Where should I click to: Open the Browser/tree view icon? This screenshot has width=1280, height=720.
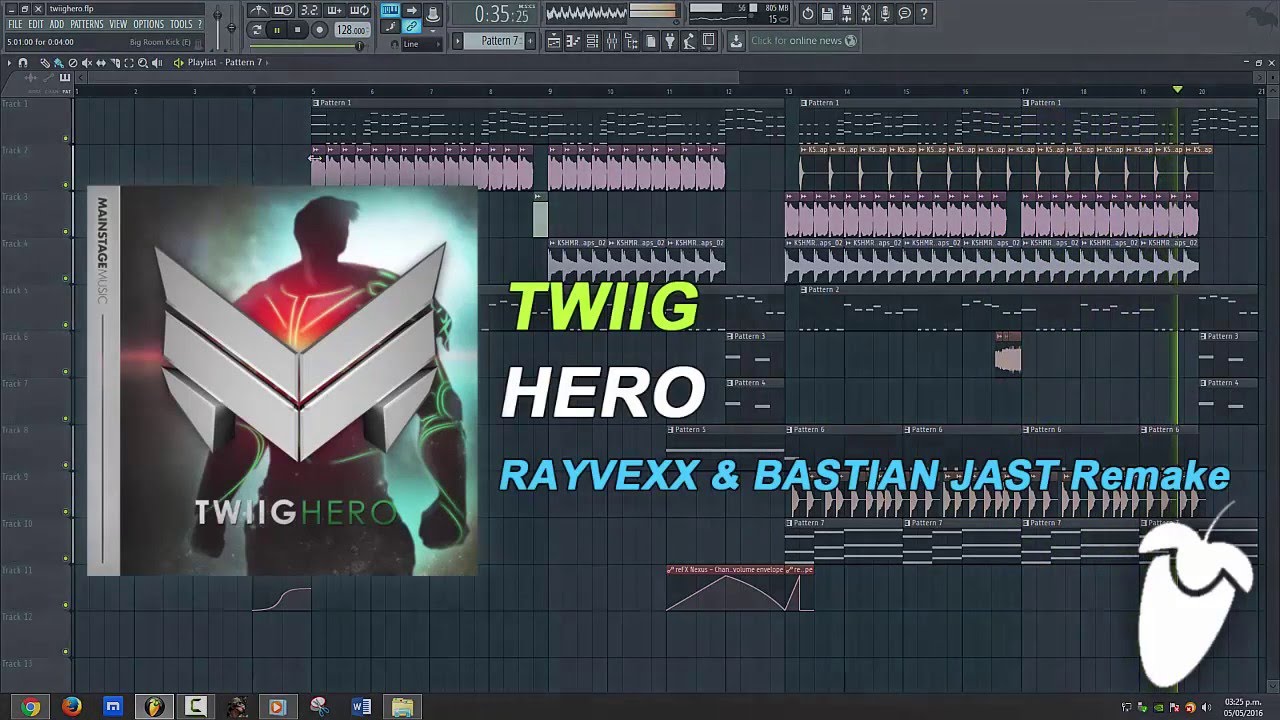[631, 41]
